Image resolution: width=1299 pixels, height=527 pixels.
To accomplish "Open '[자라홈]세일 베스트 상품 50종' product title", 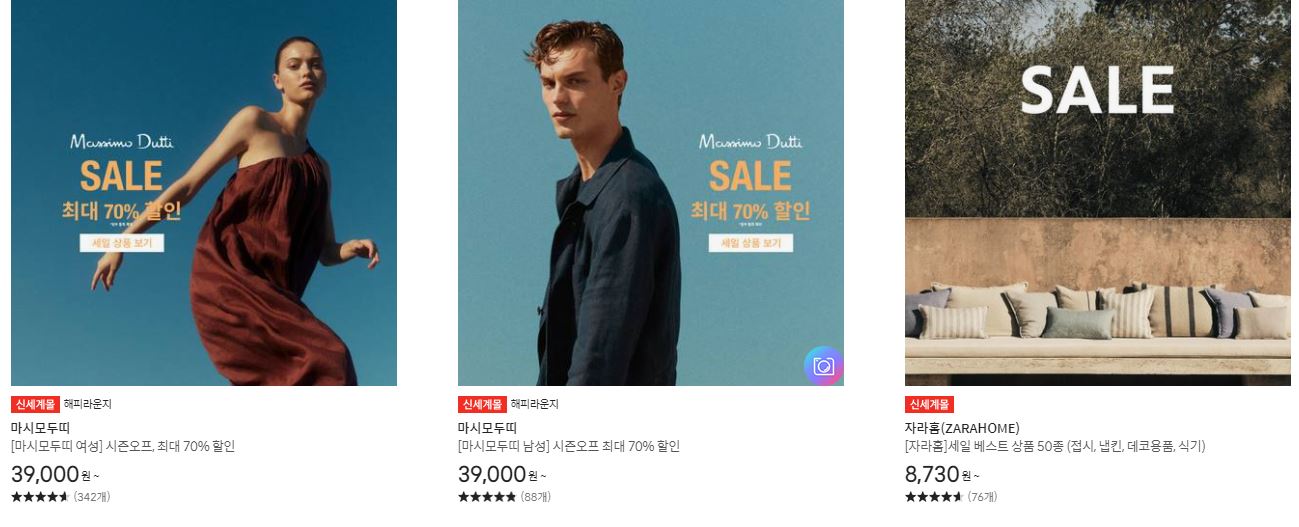I will pyautogui.click(x=1055, y=447).
